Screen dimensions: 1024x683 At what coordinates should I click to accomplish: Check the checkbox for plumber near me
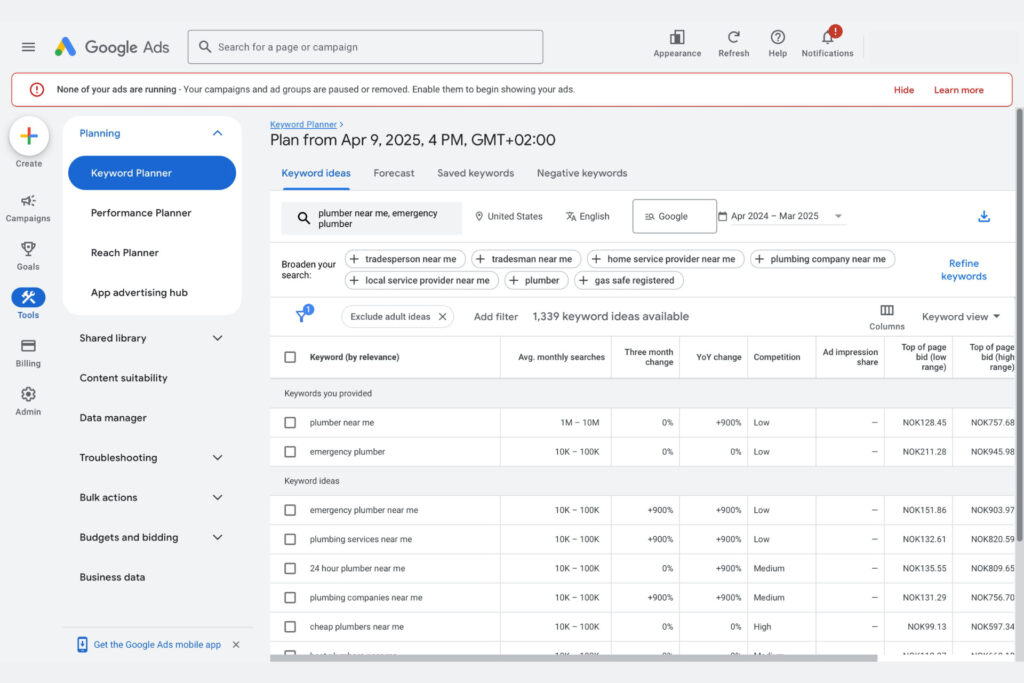(290, 423)
